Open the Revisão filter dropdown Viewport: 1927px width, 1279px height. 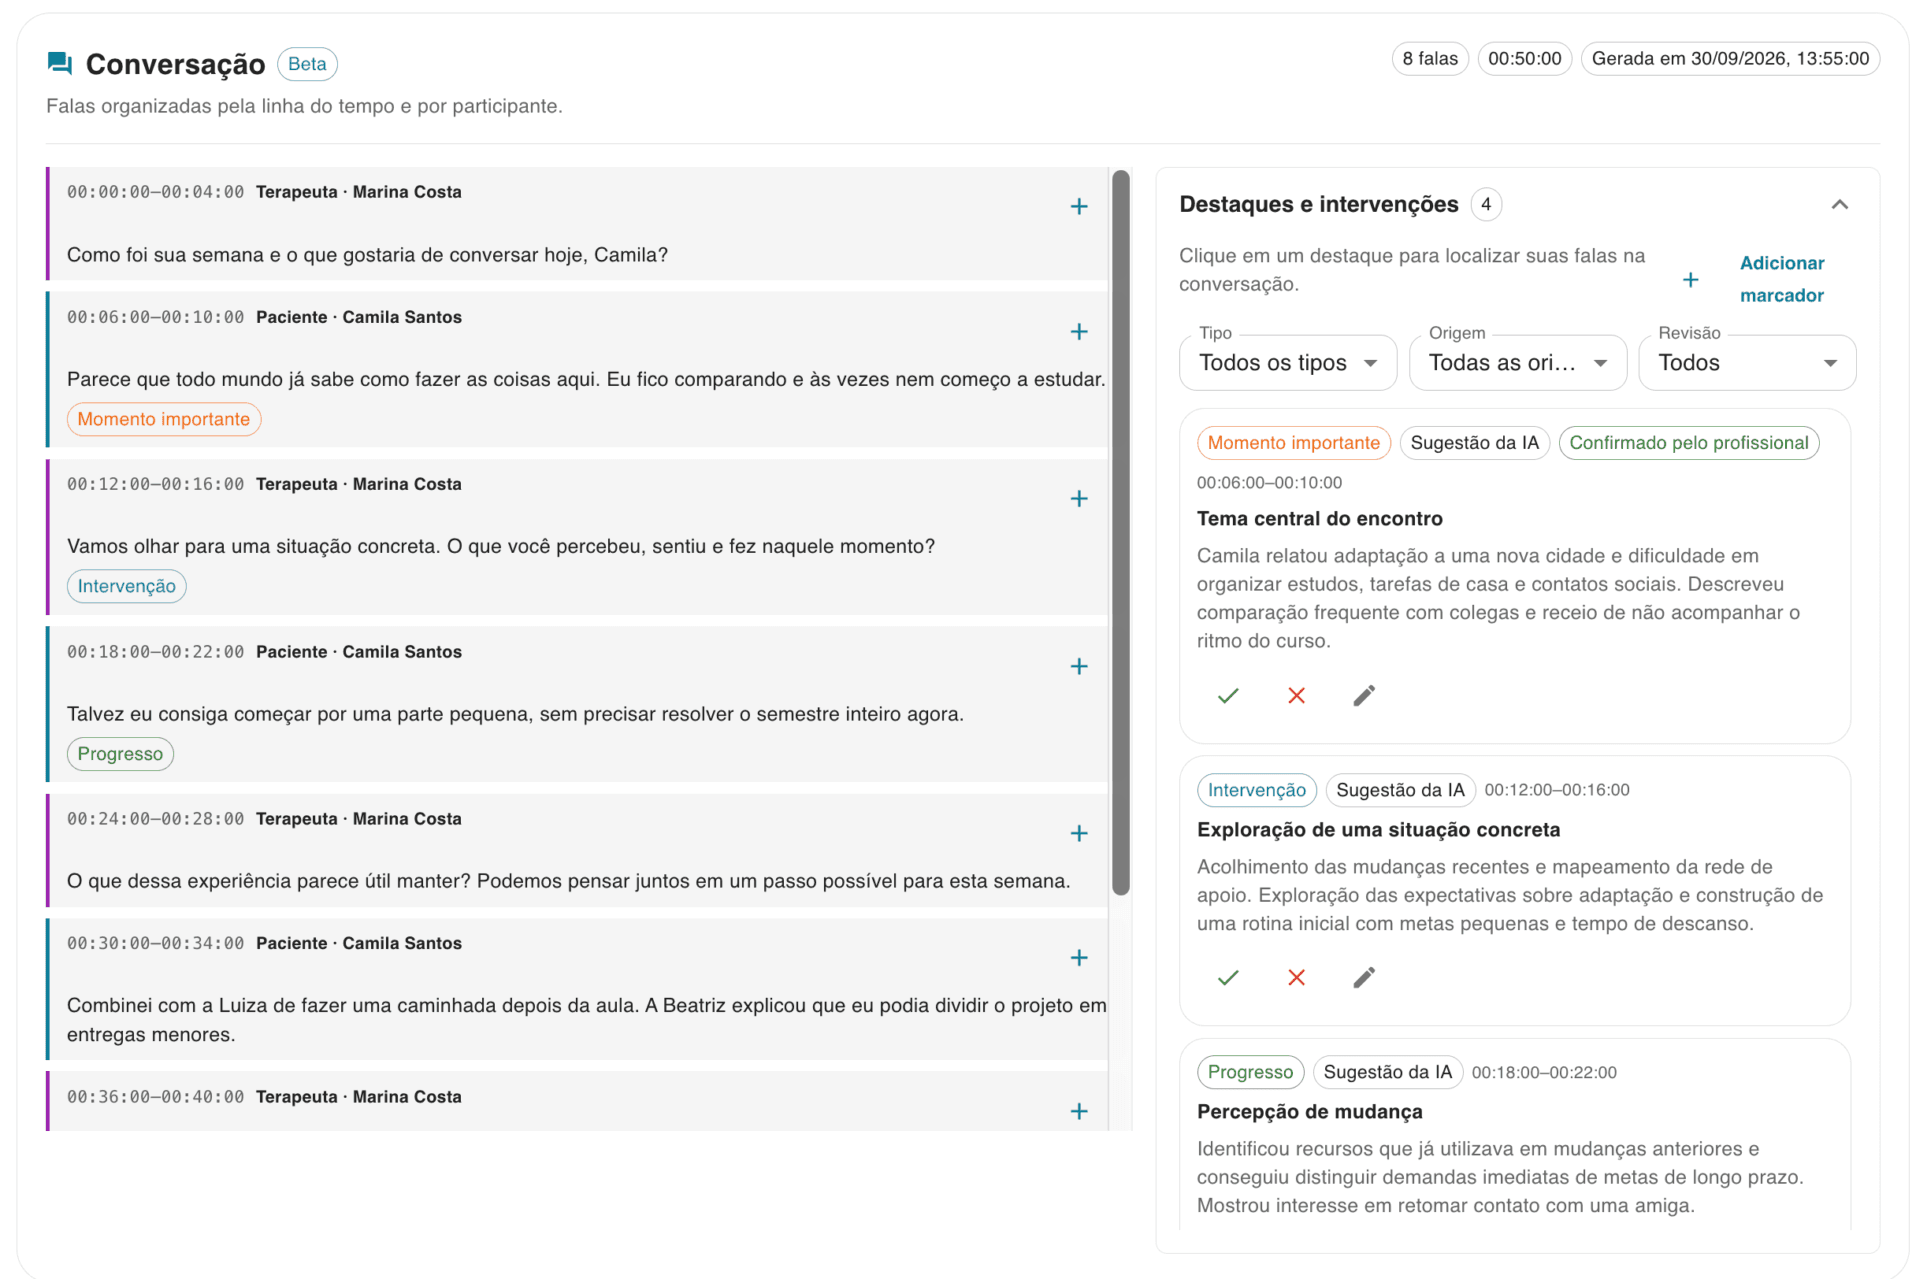coord(1746,363)
